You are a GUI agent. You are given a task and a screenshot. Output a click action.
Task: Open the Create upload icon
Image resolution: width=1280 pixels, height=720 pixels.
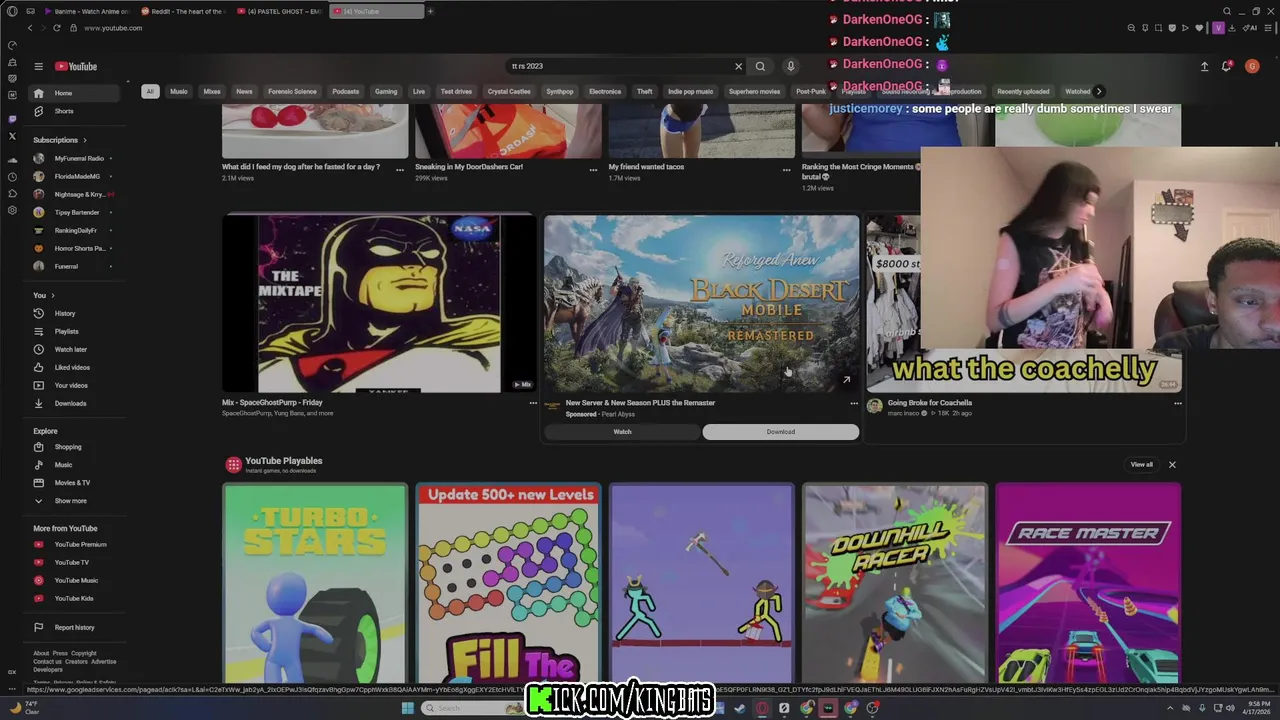click(x=1204, y=66)
